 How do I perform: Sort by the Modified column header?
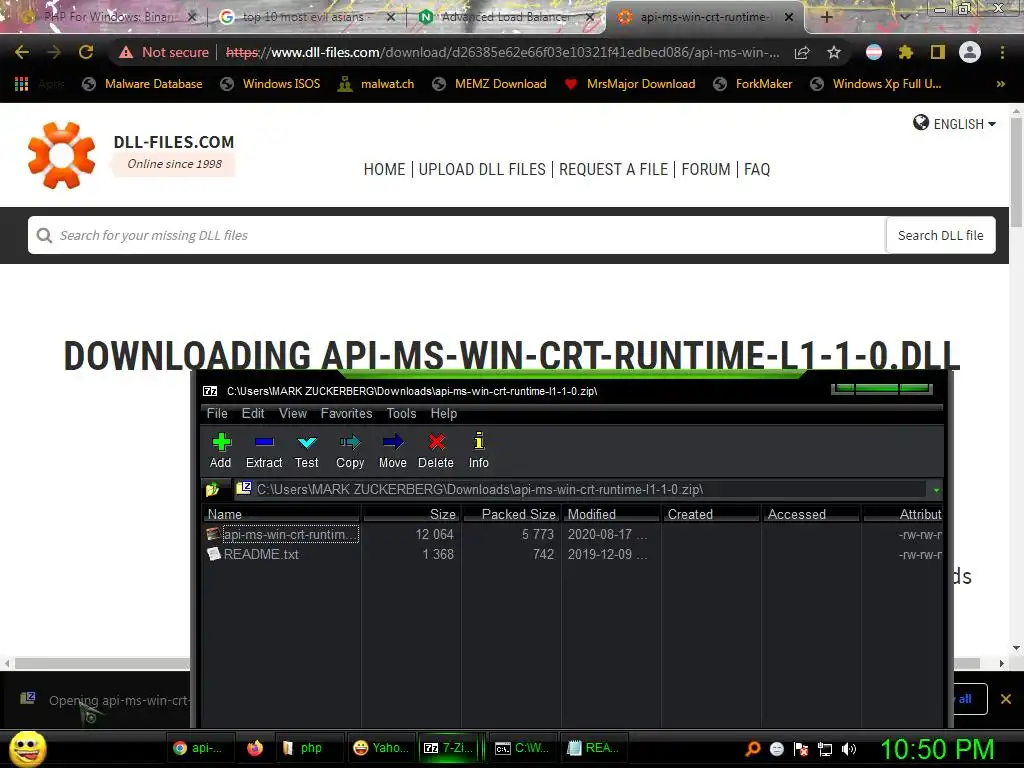(x=611, y=515)
